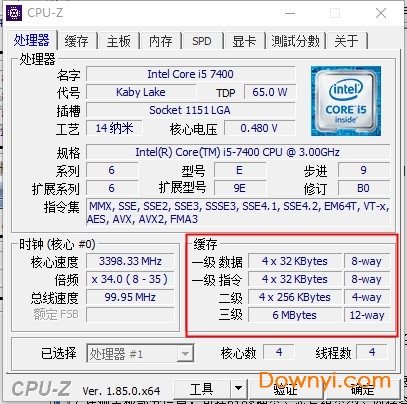
Task: Click the 工具 button
Action: tap(202, 388)
